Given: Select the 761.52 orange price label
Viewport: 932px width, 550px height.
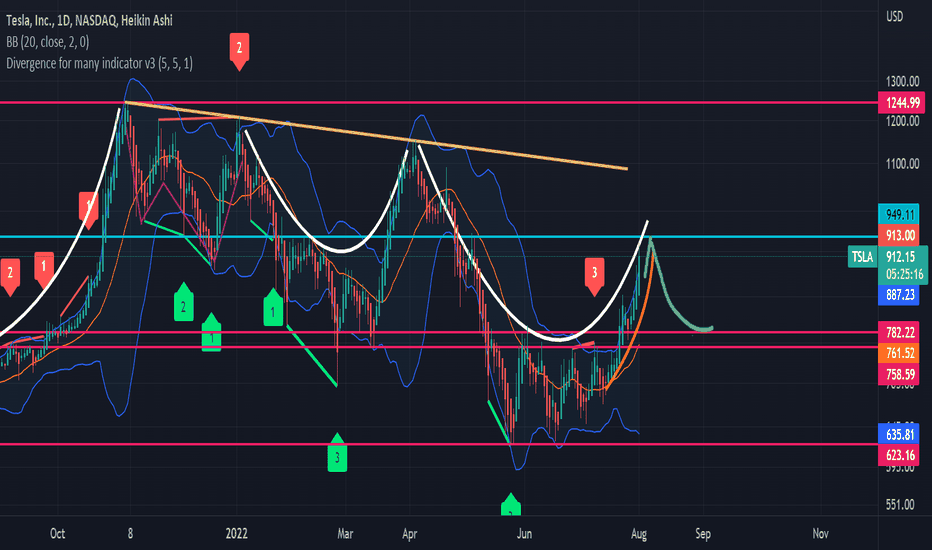Looking at the screenshot, I should [x=899, y=353].
